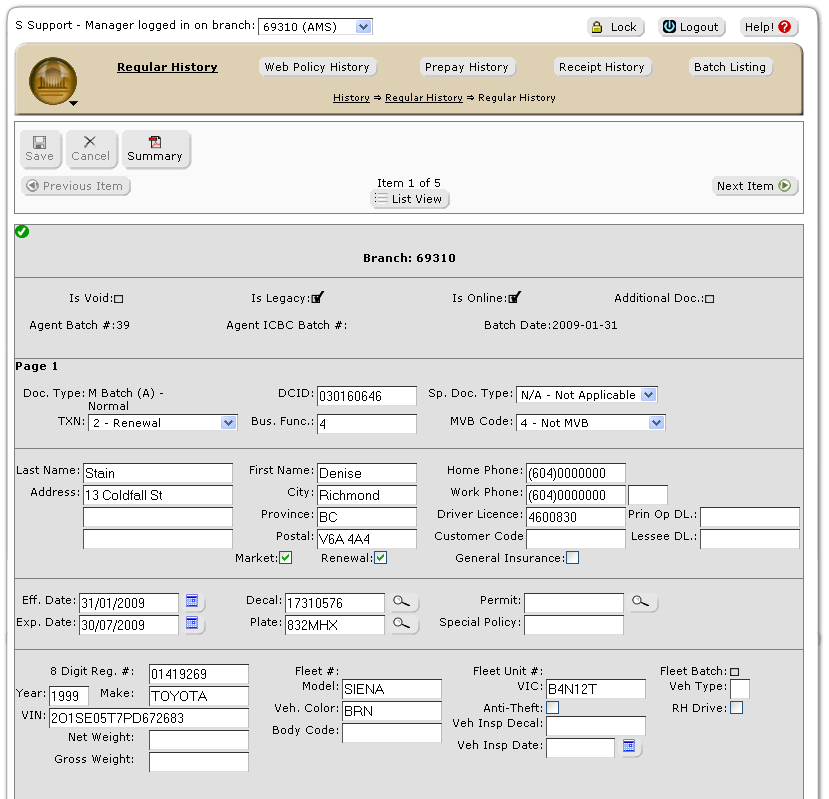The image size is (829, 799).
Task: Click the Summary PDF icon button
Action: (x=155, y=149)
